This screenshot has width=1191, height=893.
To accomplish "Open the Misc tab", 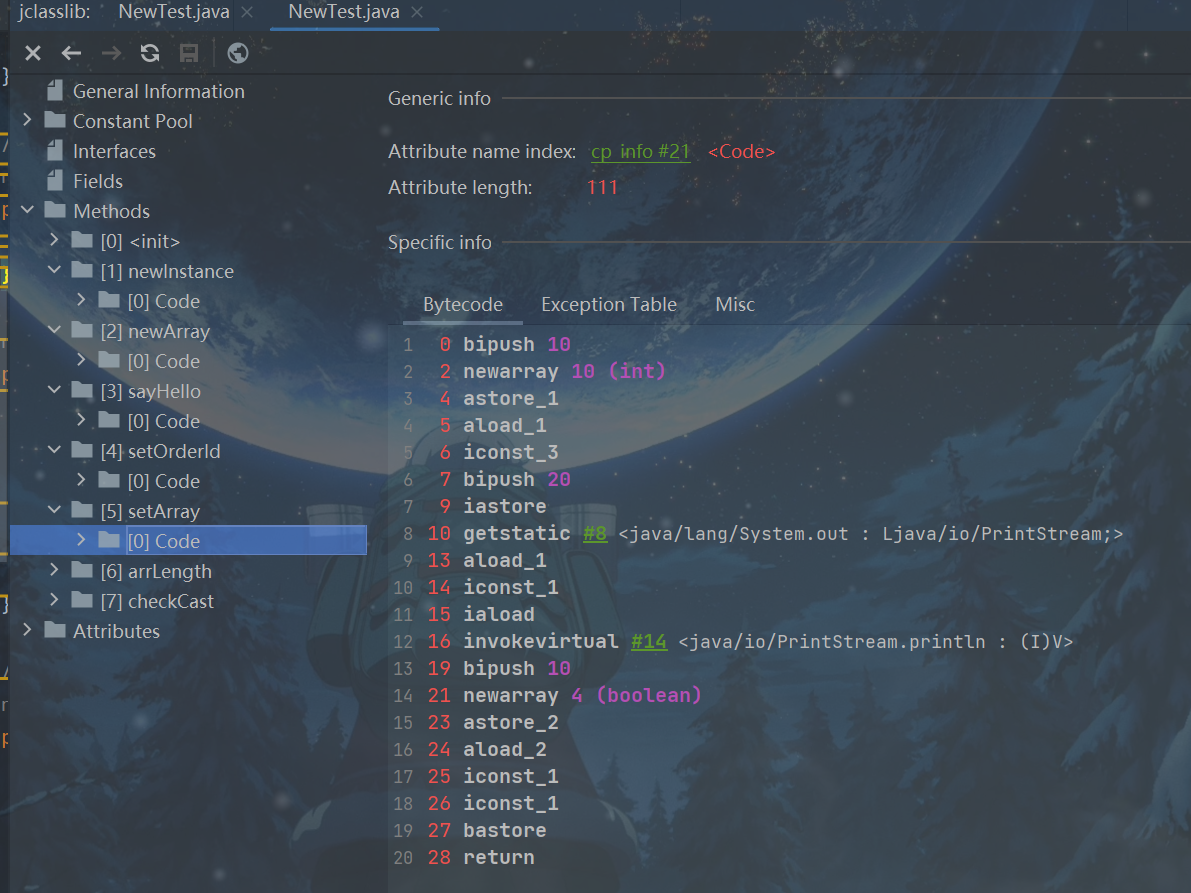I will [734, 305].
